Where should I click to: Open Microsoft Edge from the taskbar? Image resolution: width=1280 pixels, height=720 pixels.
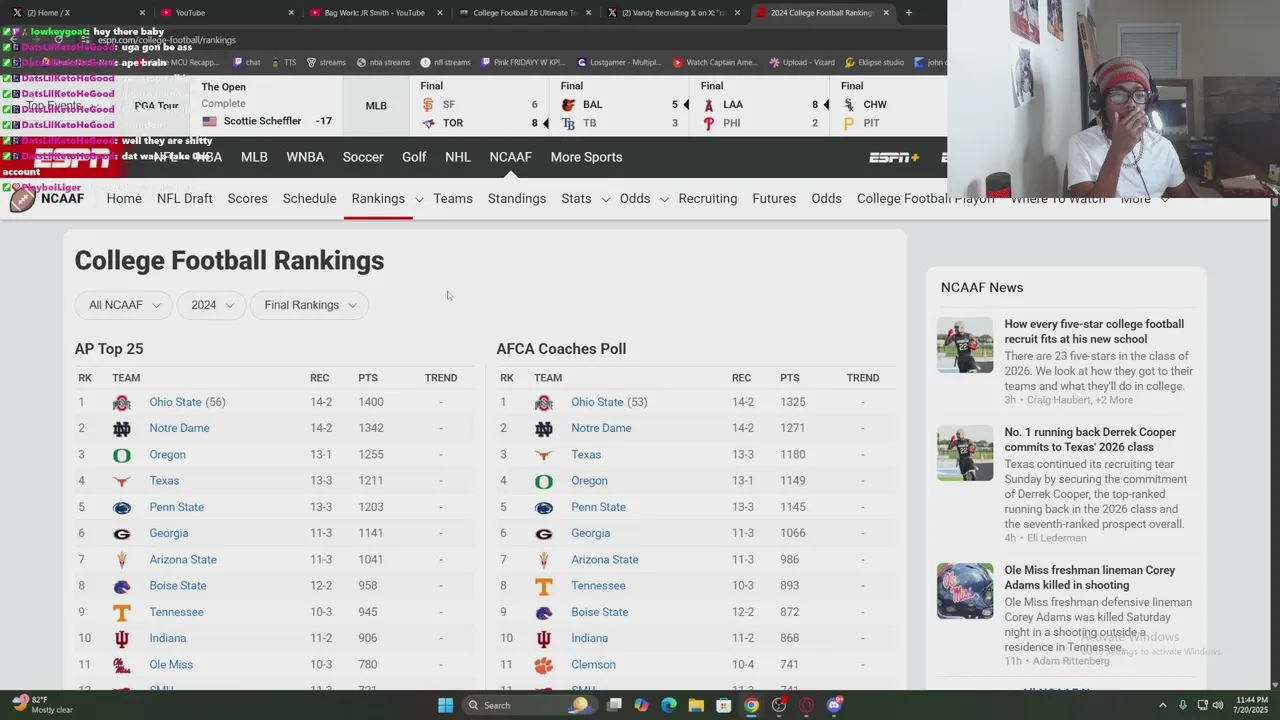point(669,705)
